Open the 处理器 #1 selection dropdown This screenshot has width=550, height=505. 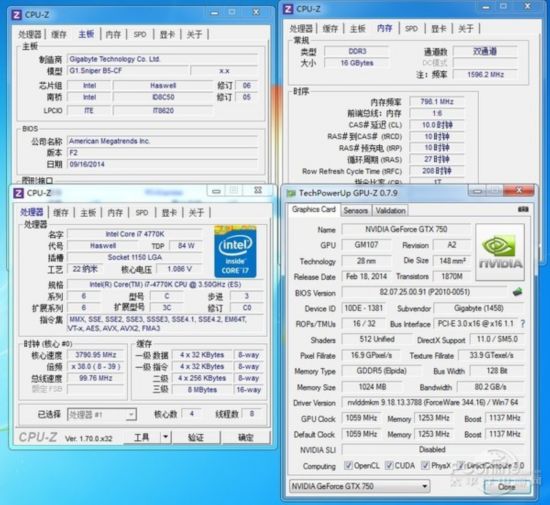coord(102,415)
